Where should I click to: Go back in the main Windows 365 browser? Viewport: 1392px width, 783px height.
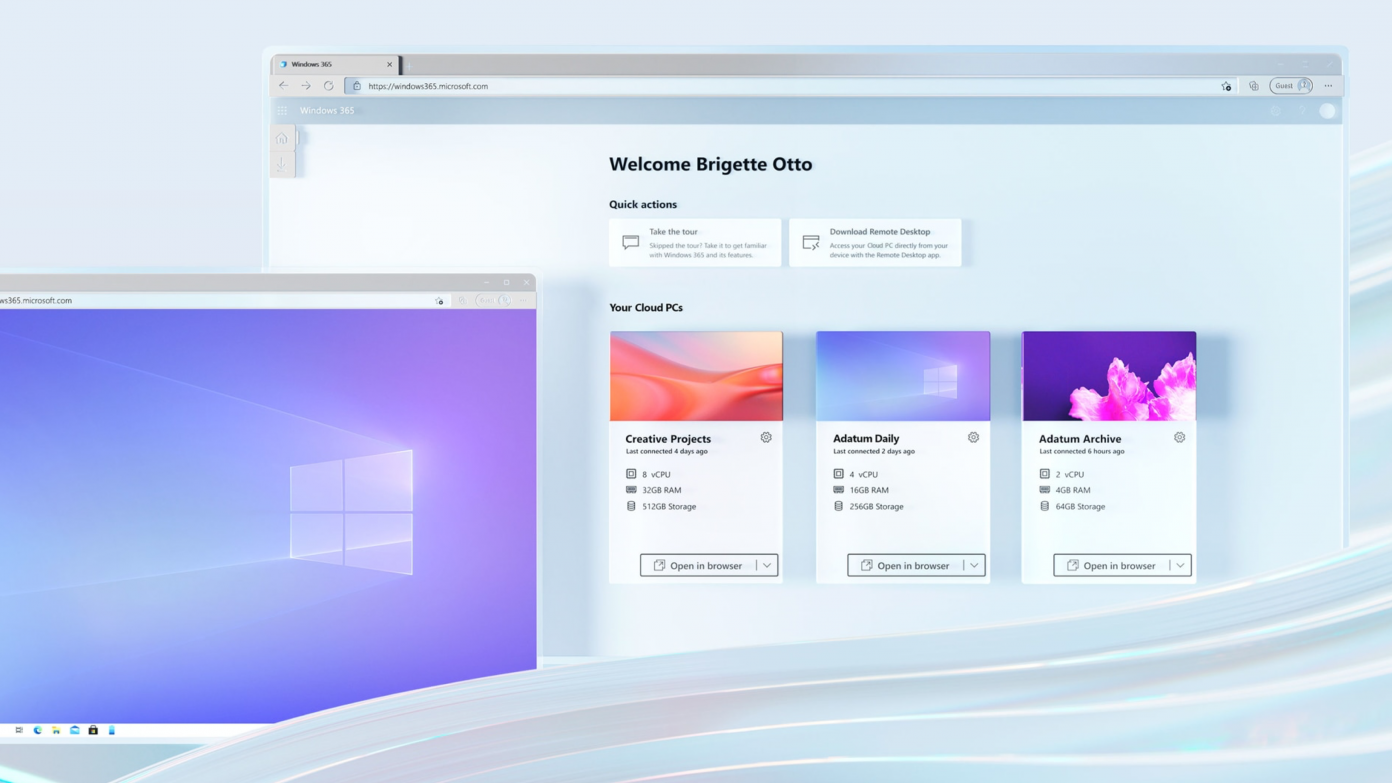point(284,86)
